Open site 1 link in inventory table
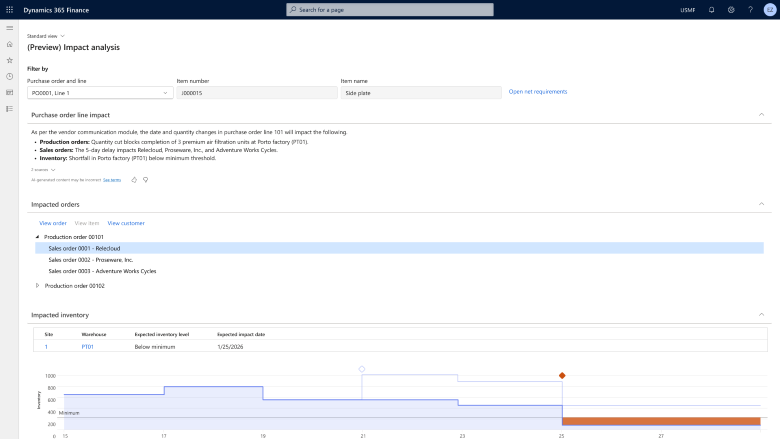 [46, 347]
